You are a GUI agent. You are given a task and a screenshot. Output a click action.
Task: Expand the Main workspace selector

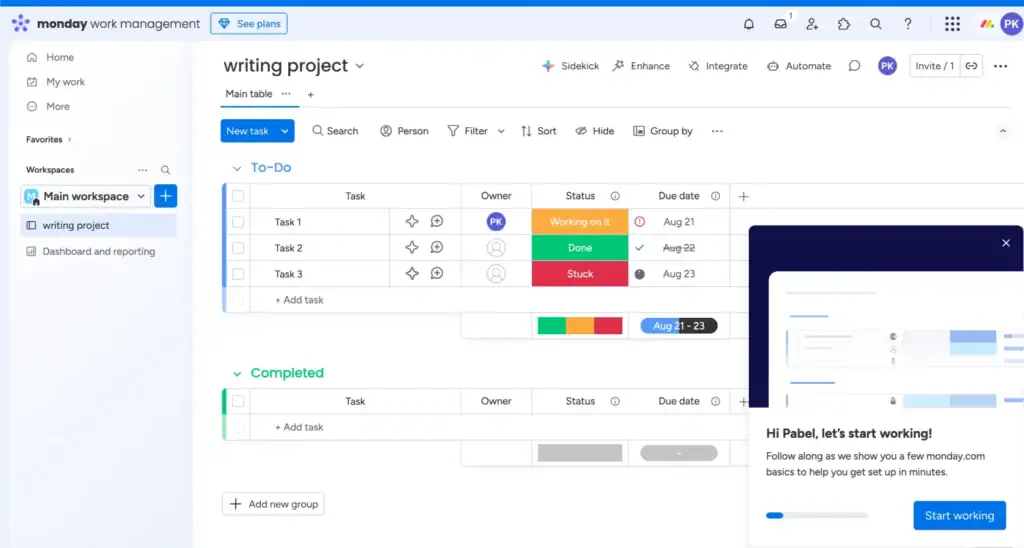(141, 197)
